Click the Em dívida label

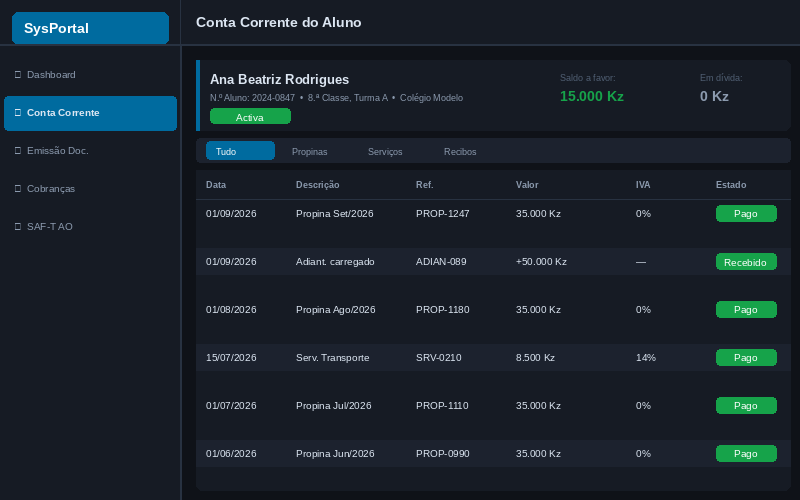(720, 78)
